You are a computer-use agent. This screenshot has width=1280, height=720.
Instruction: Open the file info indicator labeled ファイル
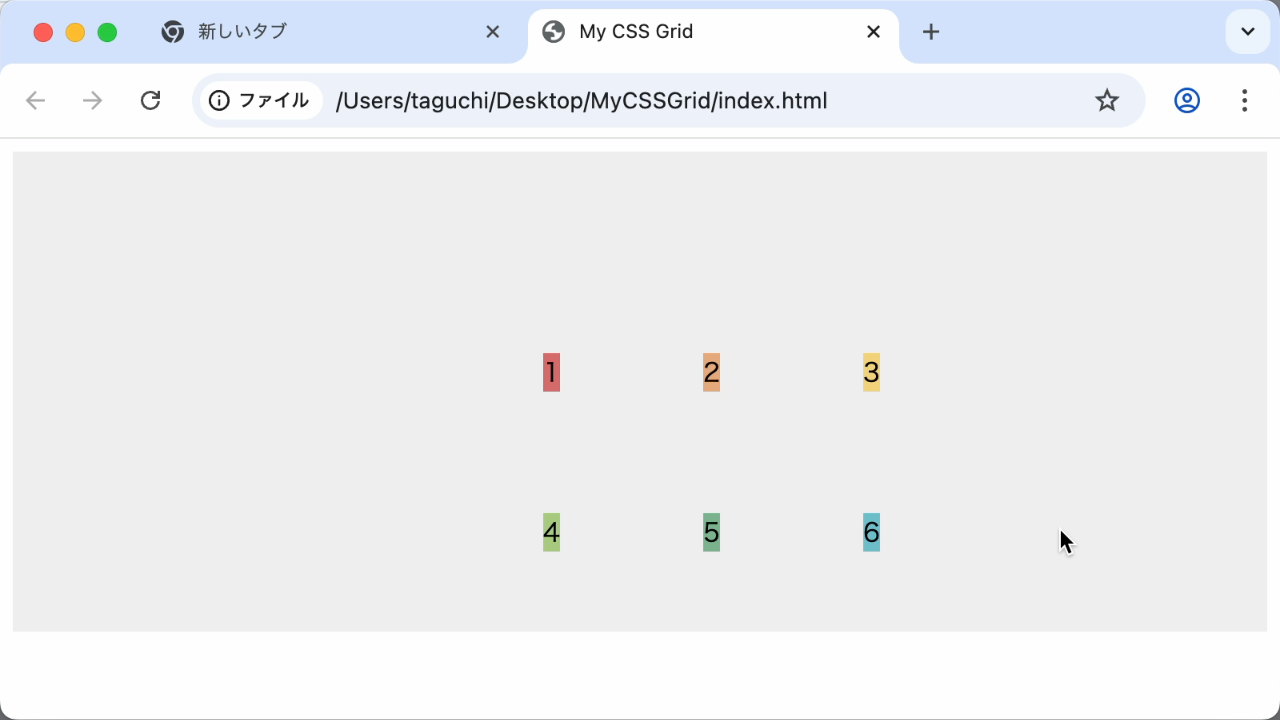[260, 100]
